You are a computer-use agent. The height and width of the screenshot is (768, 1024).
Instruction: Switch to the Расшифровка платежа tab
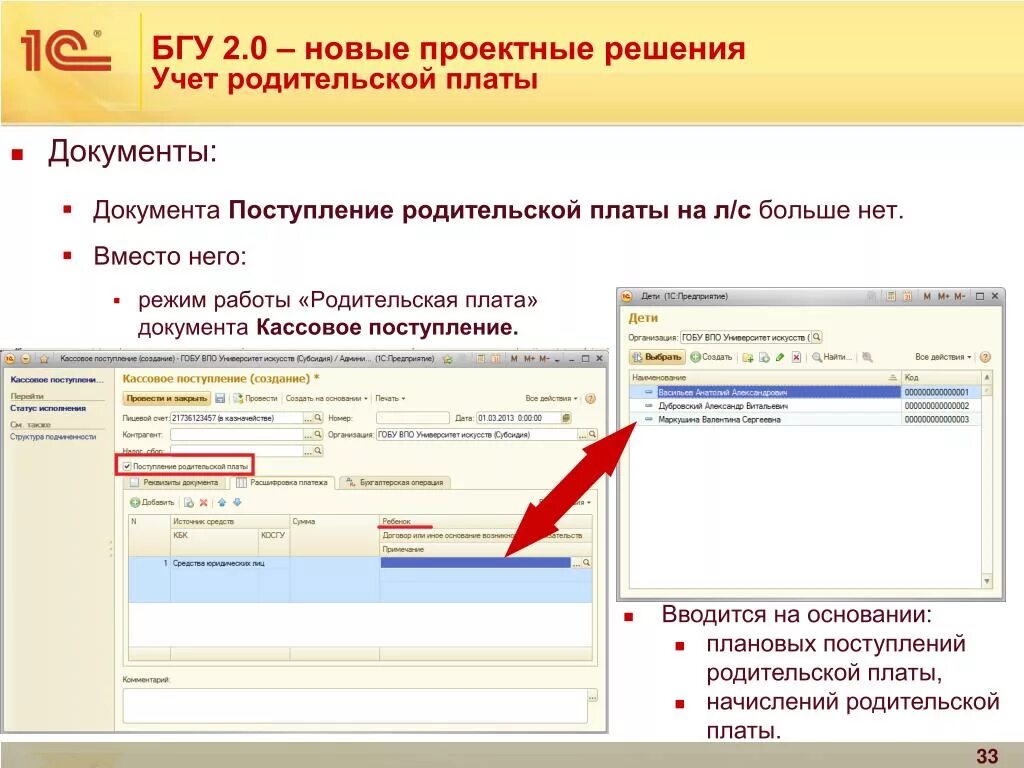(283, 483)
